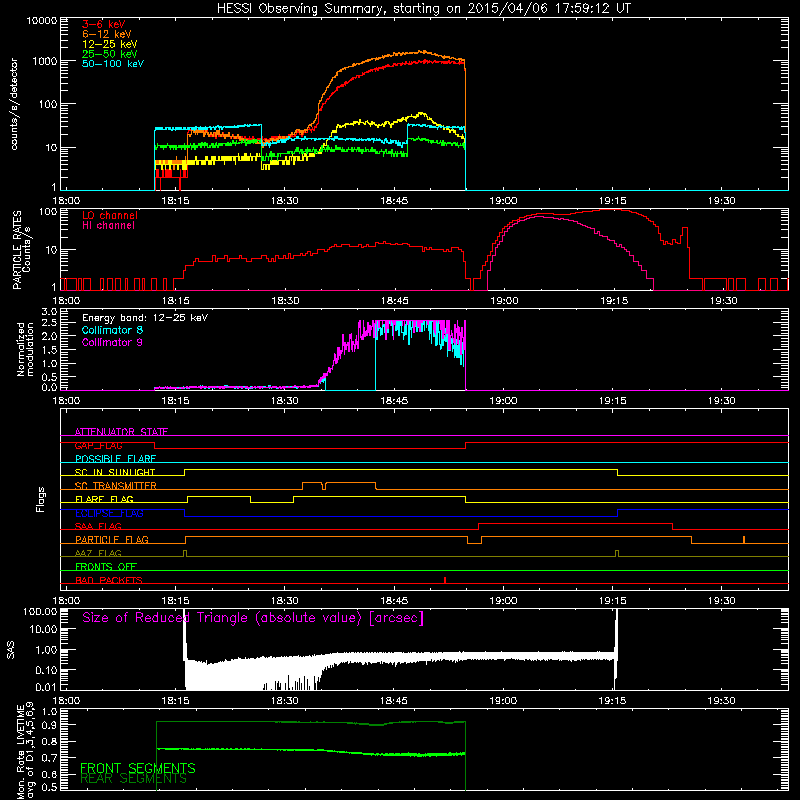Click the AAZ_FLAG pulse near 19:15
800x800 pixels.
click(617, 554)
